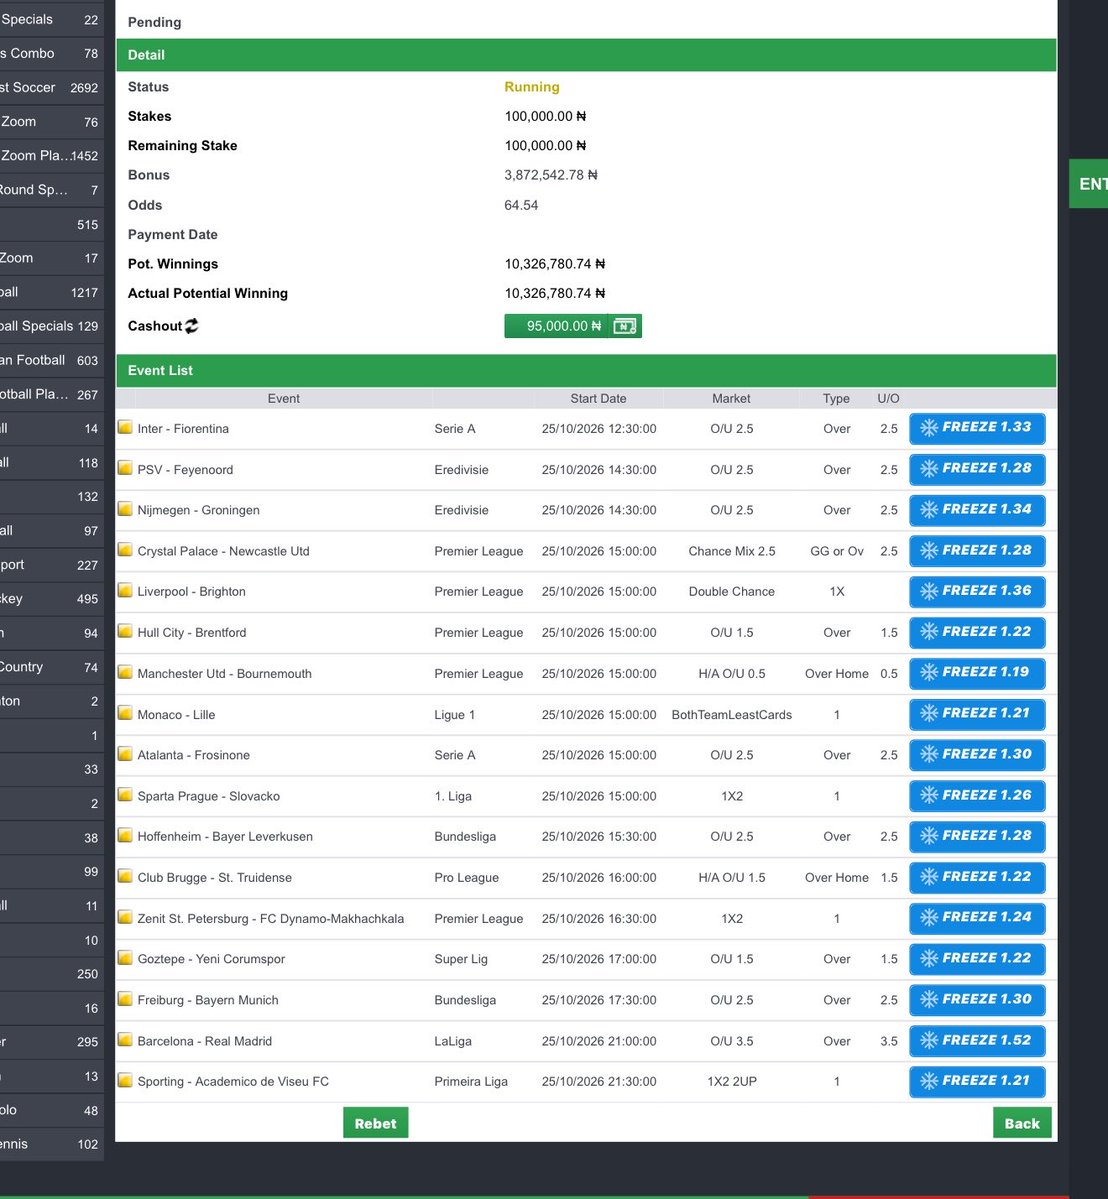This screenshot has width=1108, height=1199.
Task: Click the yellow folder icon for Inter - Fiorentina
Action: click(x=125, y=427)
